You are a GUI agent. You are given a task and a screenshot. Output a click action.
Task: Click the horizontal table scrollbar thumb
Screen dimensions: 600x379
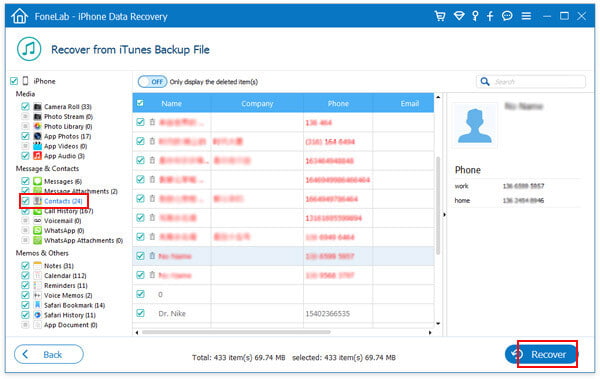click(236, 332)
